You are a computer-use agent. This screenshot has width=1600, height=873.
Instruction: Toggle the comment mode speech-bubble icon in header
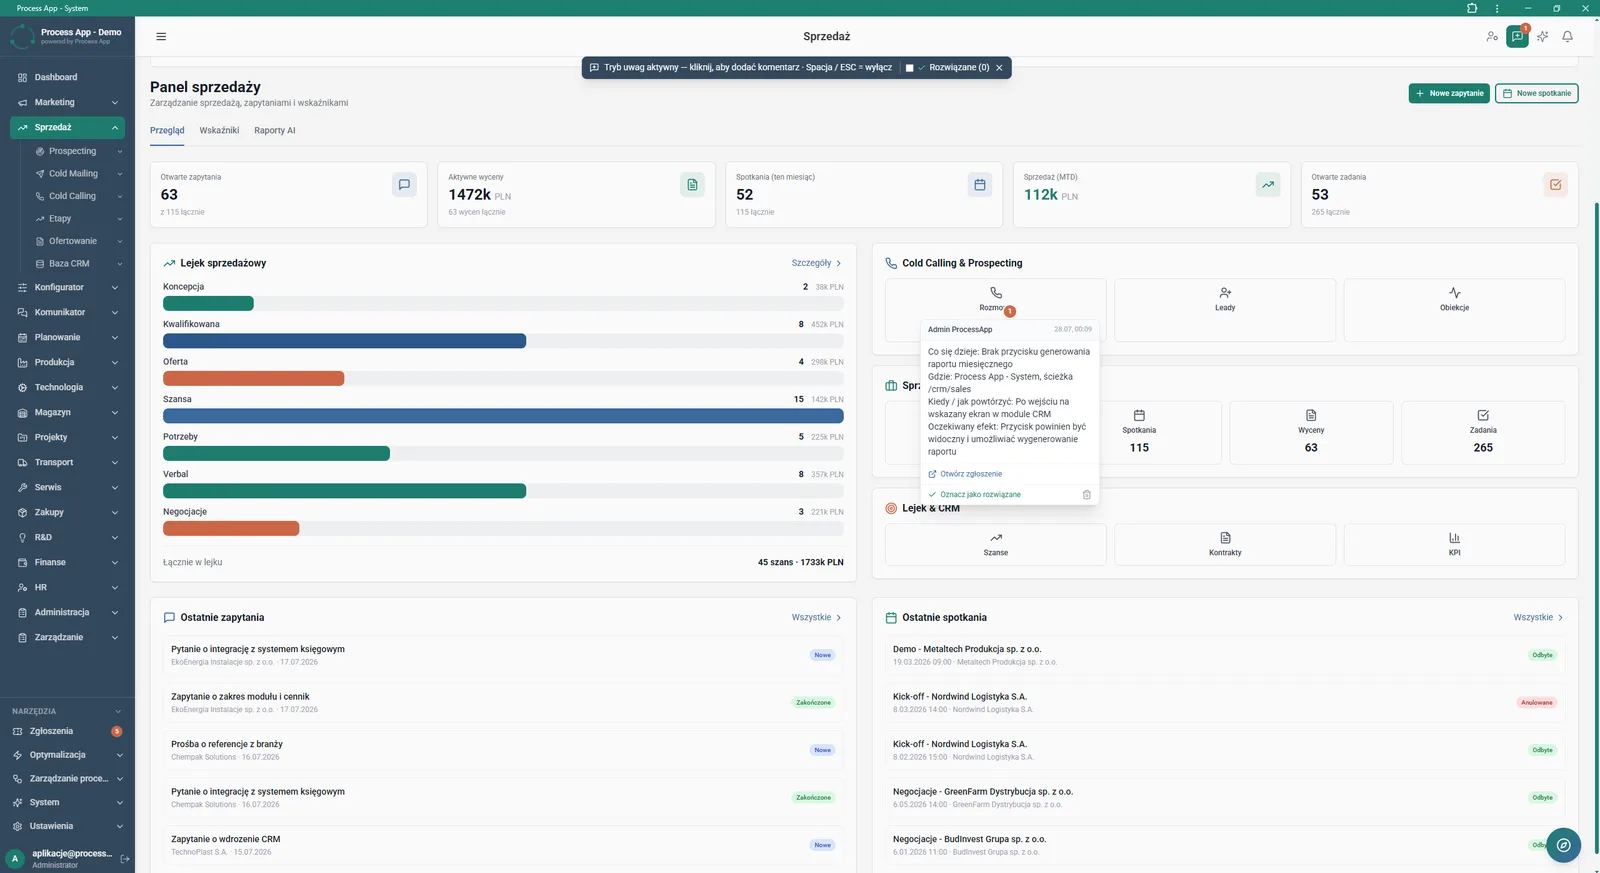click(x=1517, y=37)
